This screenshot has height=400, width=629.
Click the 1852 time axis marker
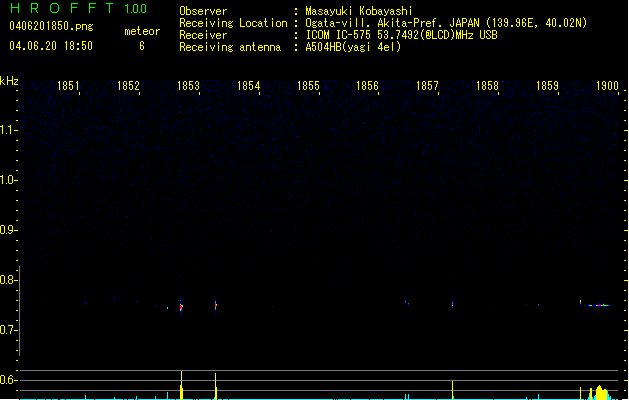click(x=128, y=85)
